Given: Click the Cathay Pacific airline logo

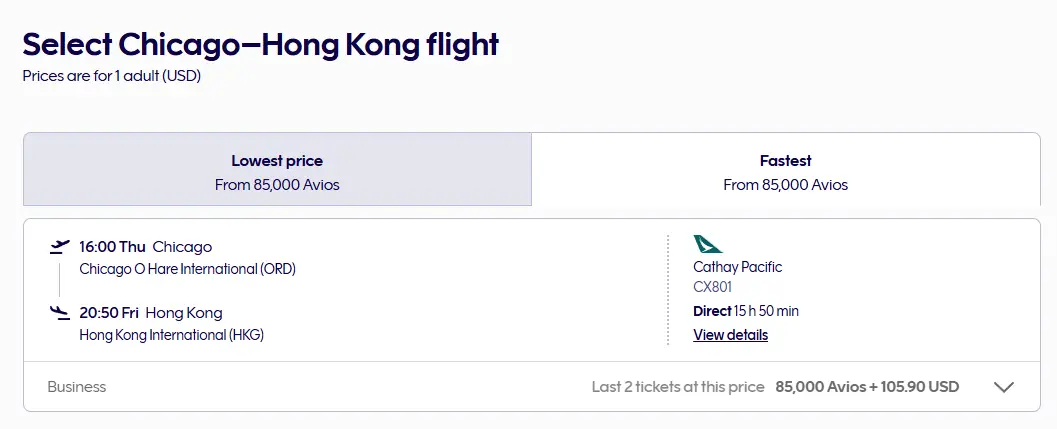Looking at the screenshot, I should pos(707,244).
